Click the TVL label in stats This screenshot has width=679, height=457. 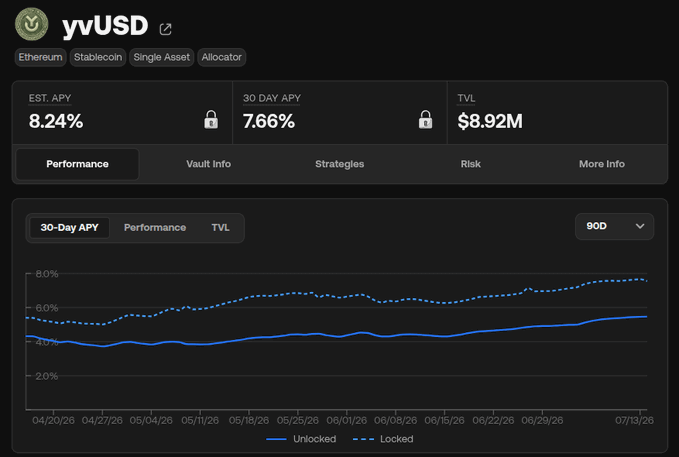[466, 98]
